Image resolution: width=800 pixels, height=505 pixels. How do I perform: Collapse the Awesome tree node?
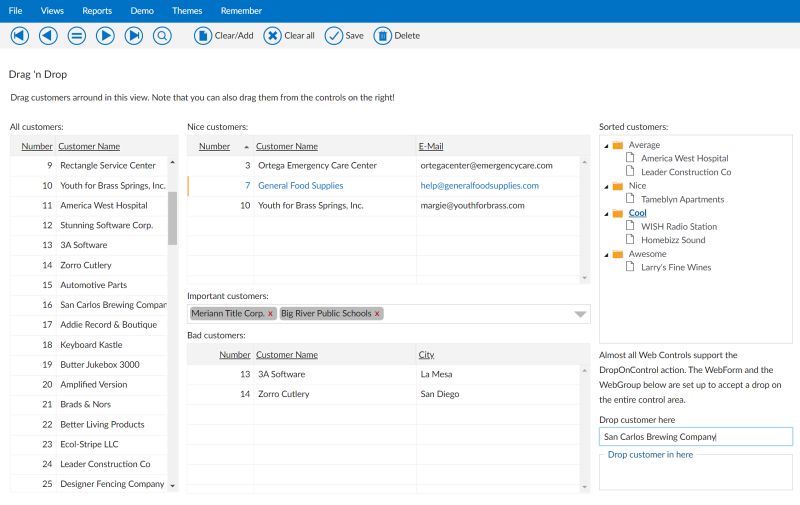coord(606,255)
